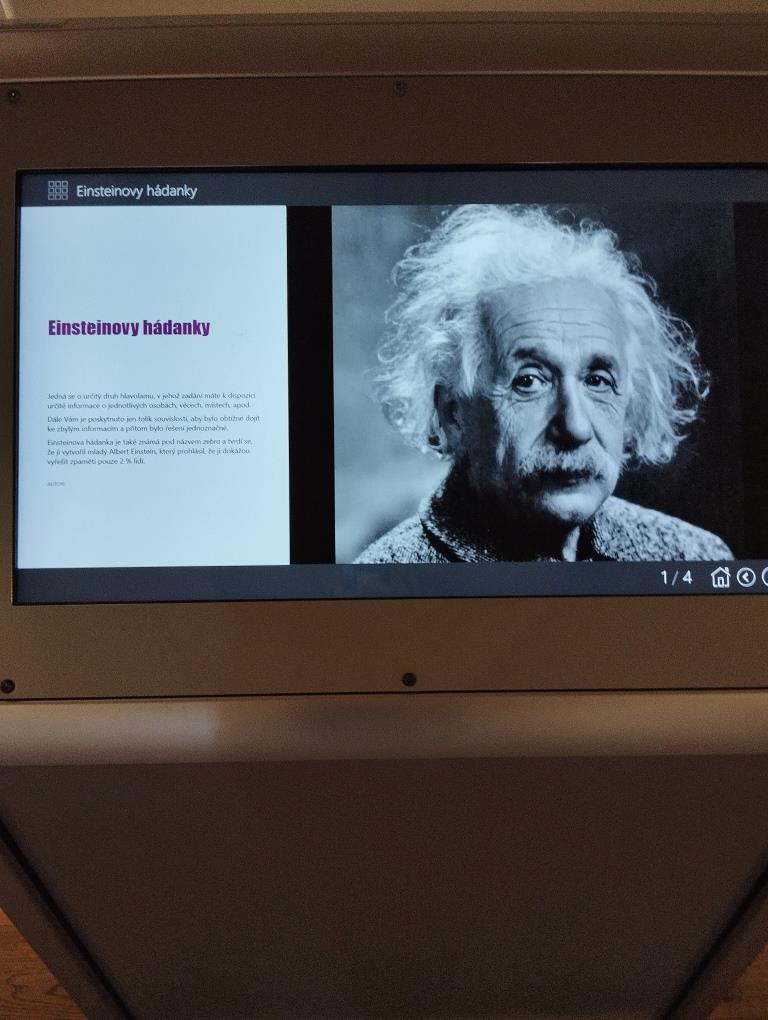Screen dimensions: 768x1020
Task: Advance using the next arrow at screen edge
Action: pos(764,577)
